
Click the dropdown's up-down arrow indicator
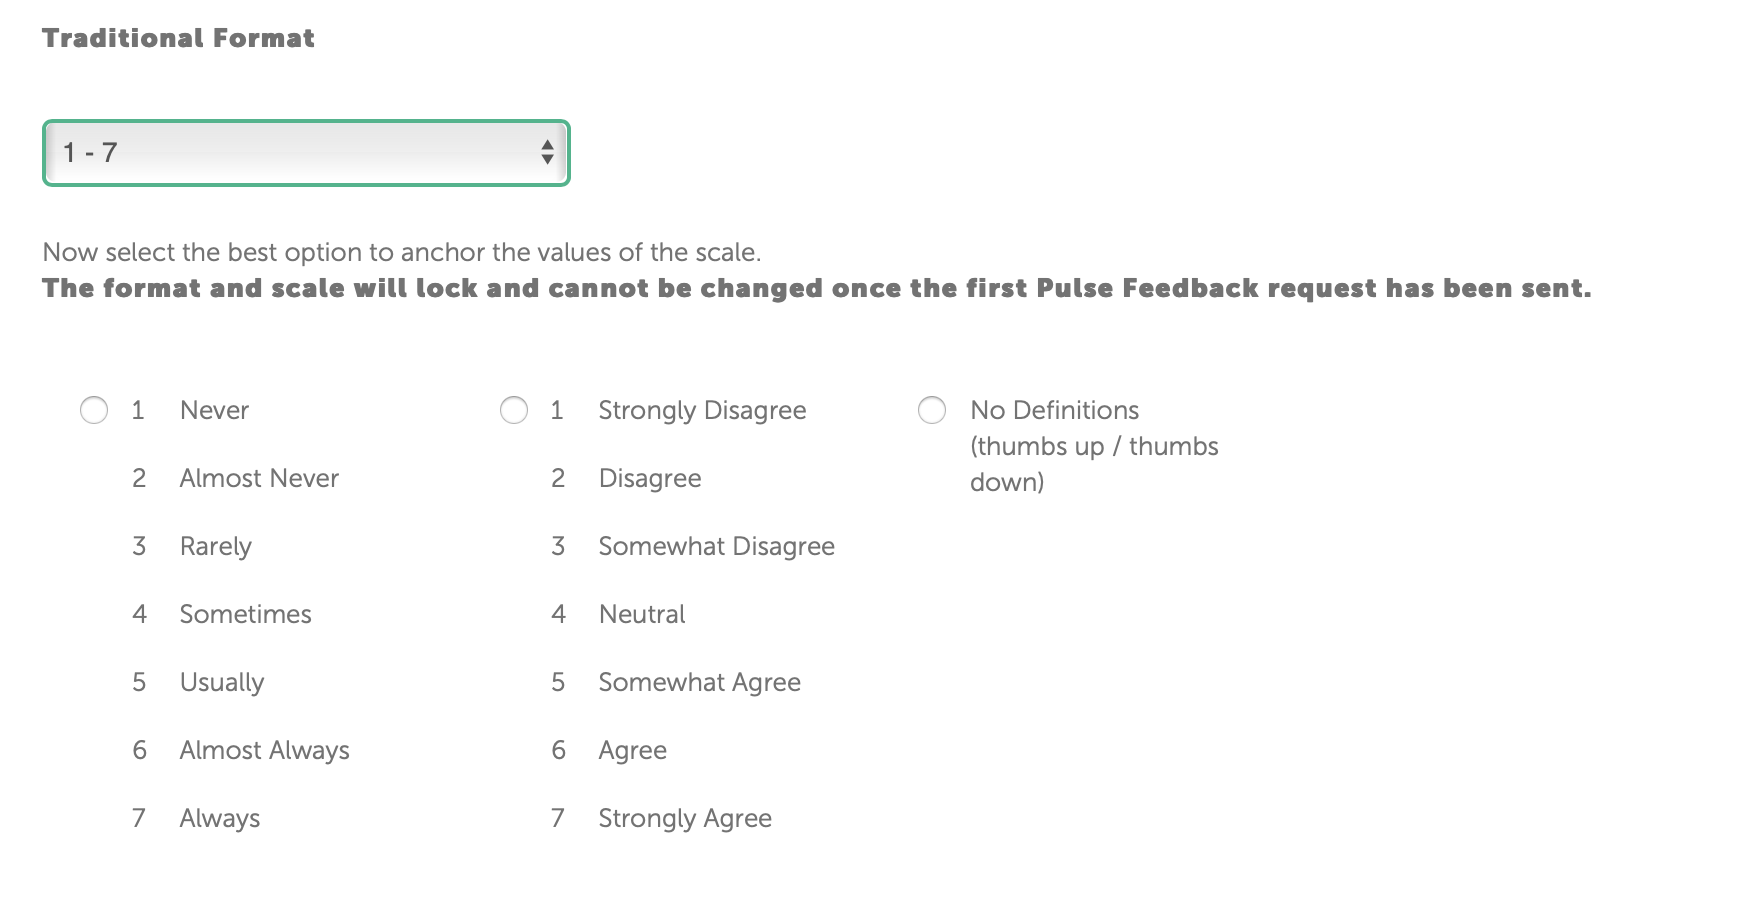pos(547,153)
